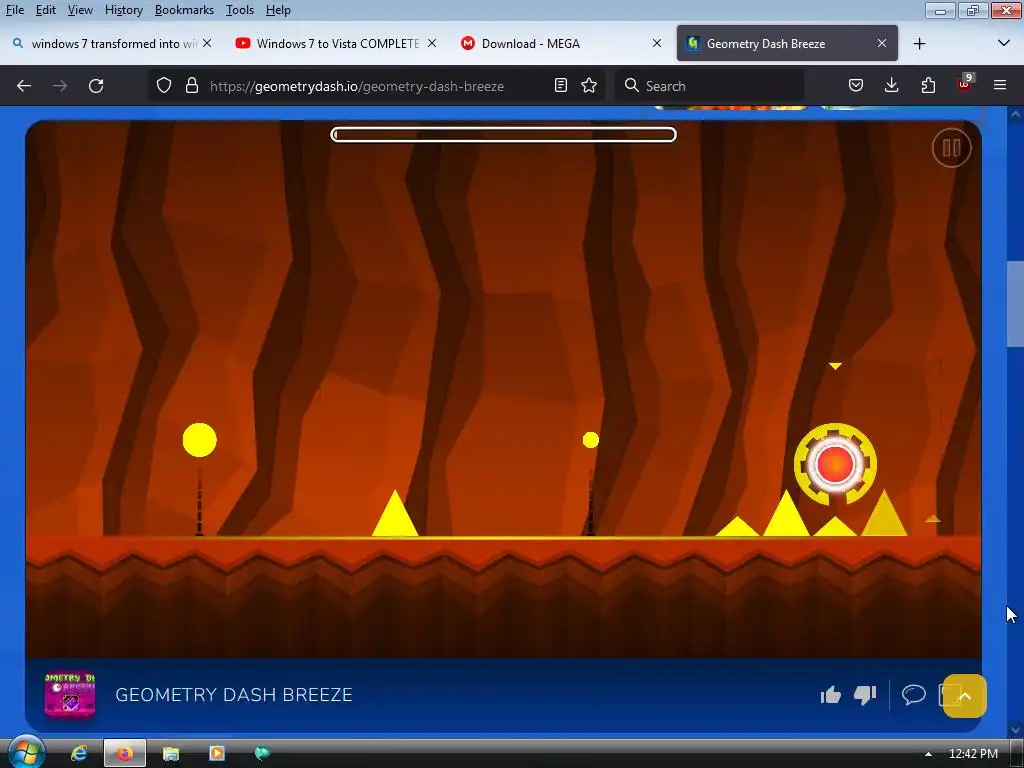Close the Geometry Dash Breeze tab

(x=882, y=43)
